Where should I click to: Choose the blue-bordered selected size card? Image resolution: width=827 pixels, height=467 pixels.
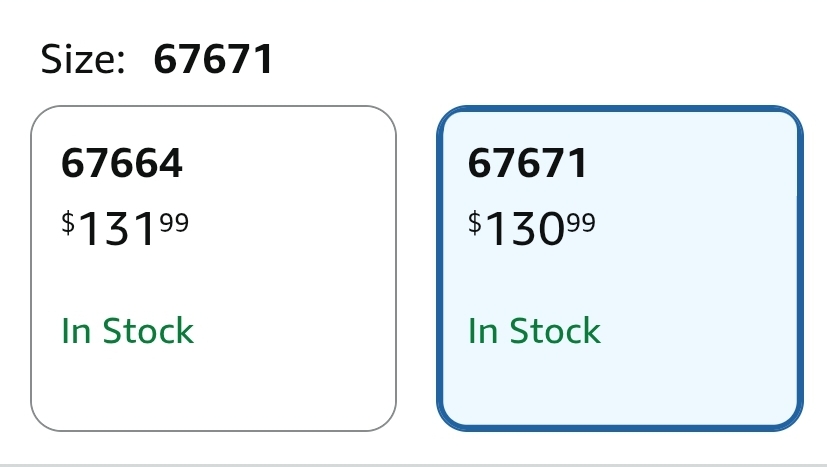pyautogui.click(x=620, y=268)
